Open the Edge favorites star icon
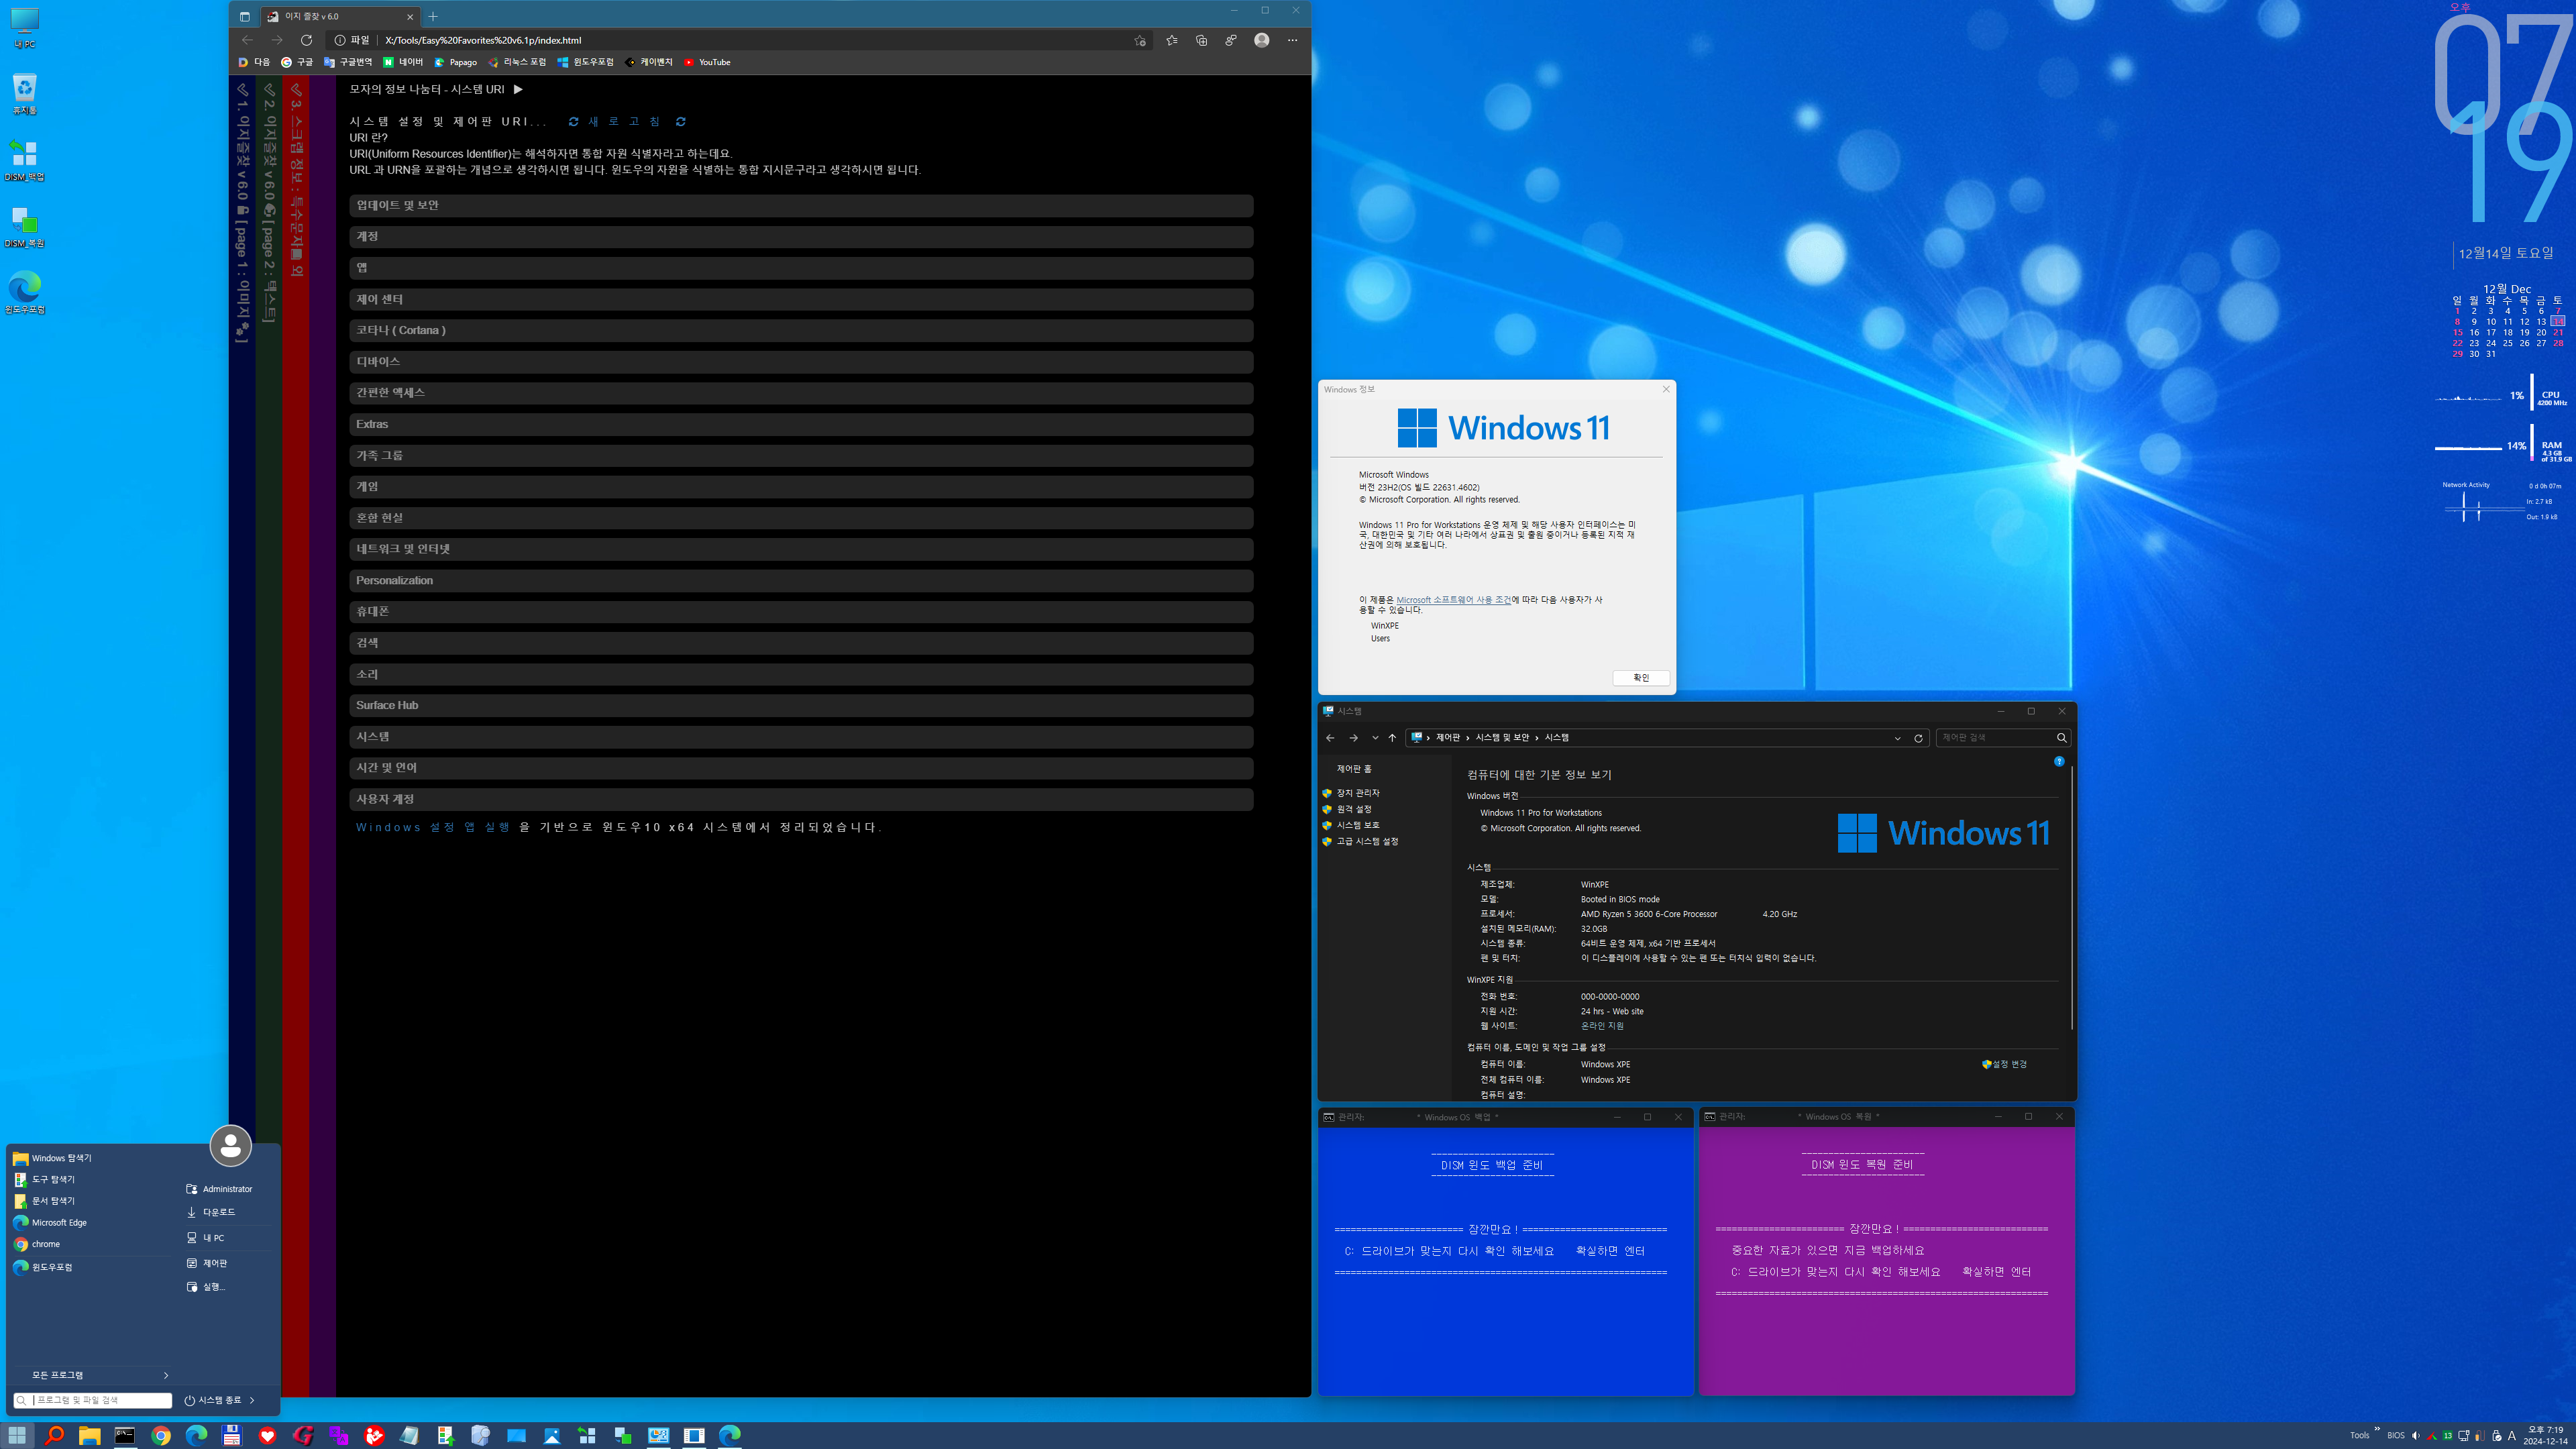The width and height of the screenshot is (2576, 1449). pyautogui.click(x=1171, y=40)
